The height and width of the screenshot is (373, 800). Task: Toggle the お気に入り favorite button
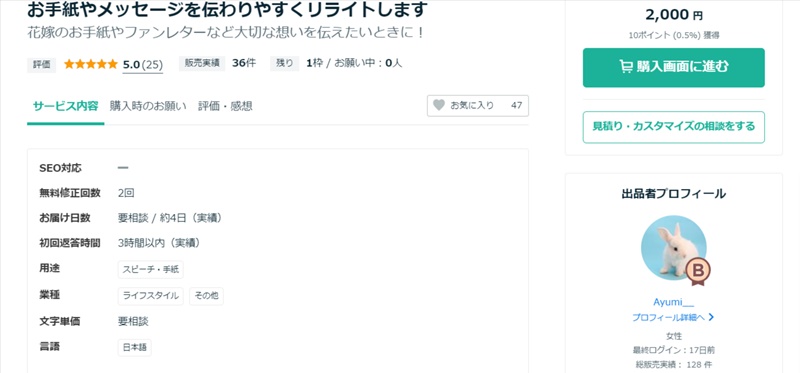point(478,106)
